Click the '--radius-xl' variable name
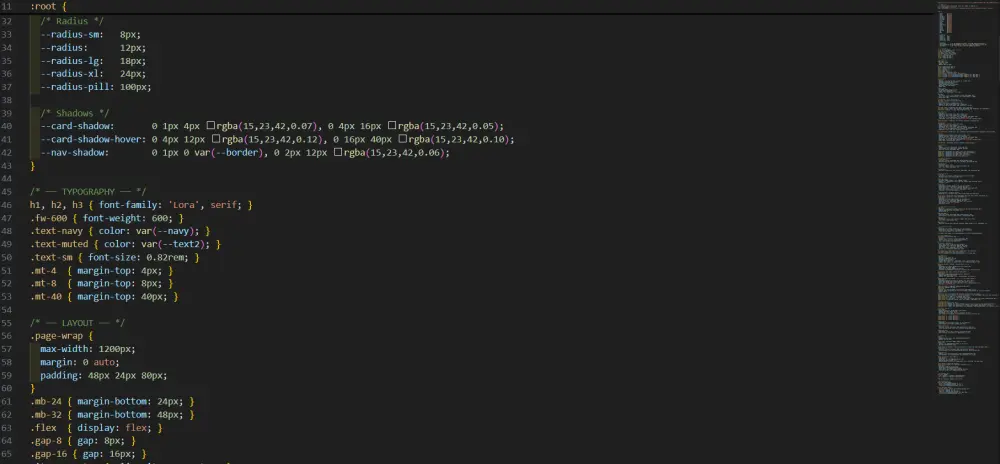 tap(70, 74)
